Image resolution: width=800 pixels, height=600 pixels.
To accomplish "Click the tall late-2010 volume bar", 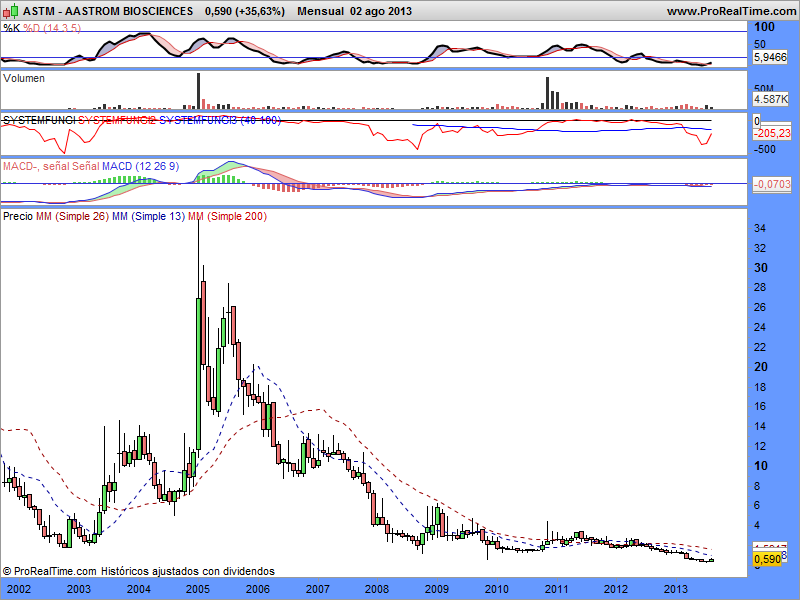I will (547, 93).
